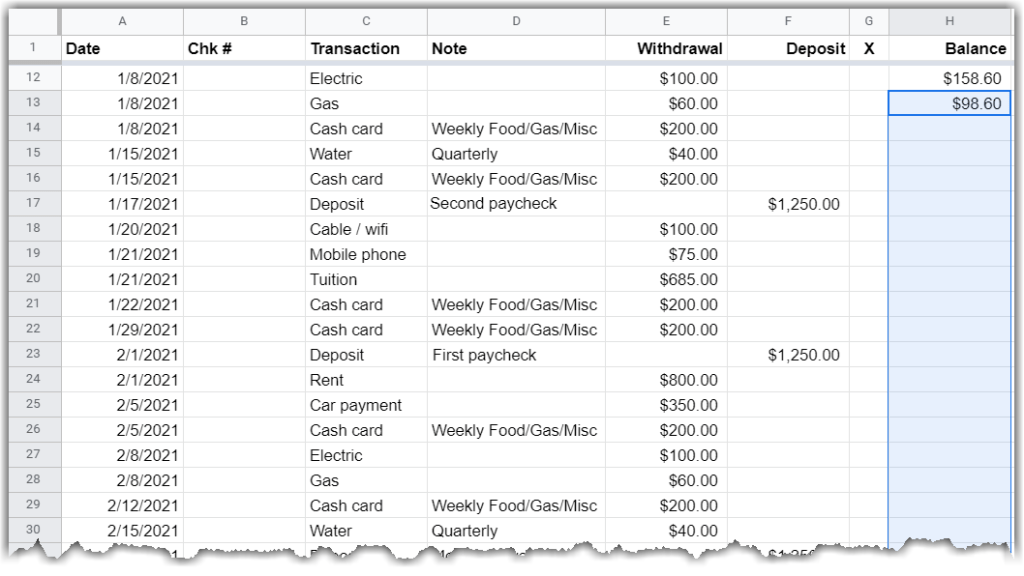1024x576 pixels.
Task: Select row number 30
Action: [36, 530]
